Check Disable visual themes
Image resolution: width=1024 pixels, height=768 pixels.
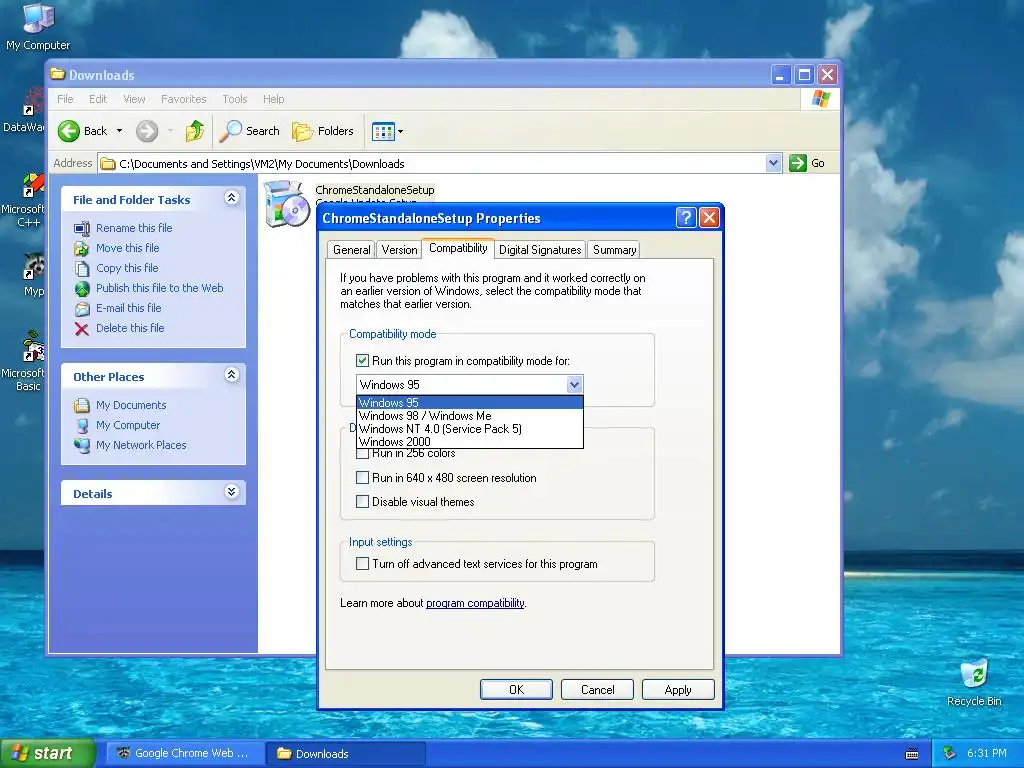(x=362, y=502)
